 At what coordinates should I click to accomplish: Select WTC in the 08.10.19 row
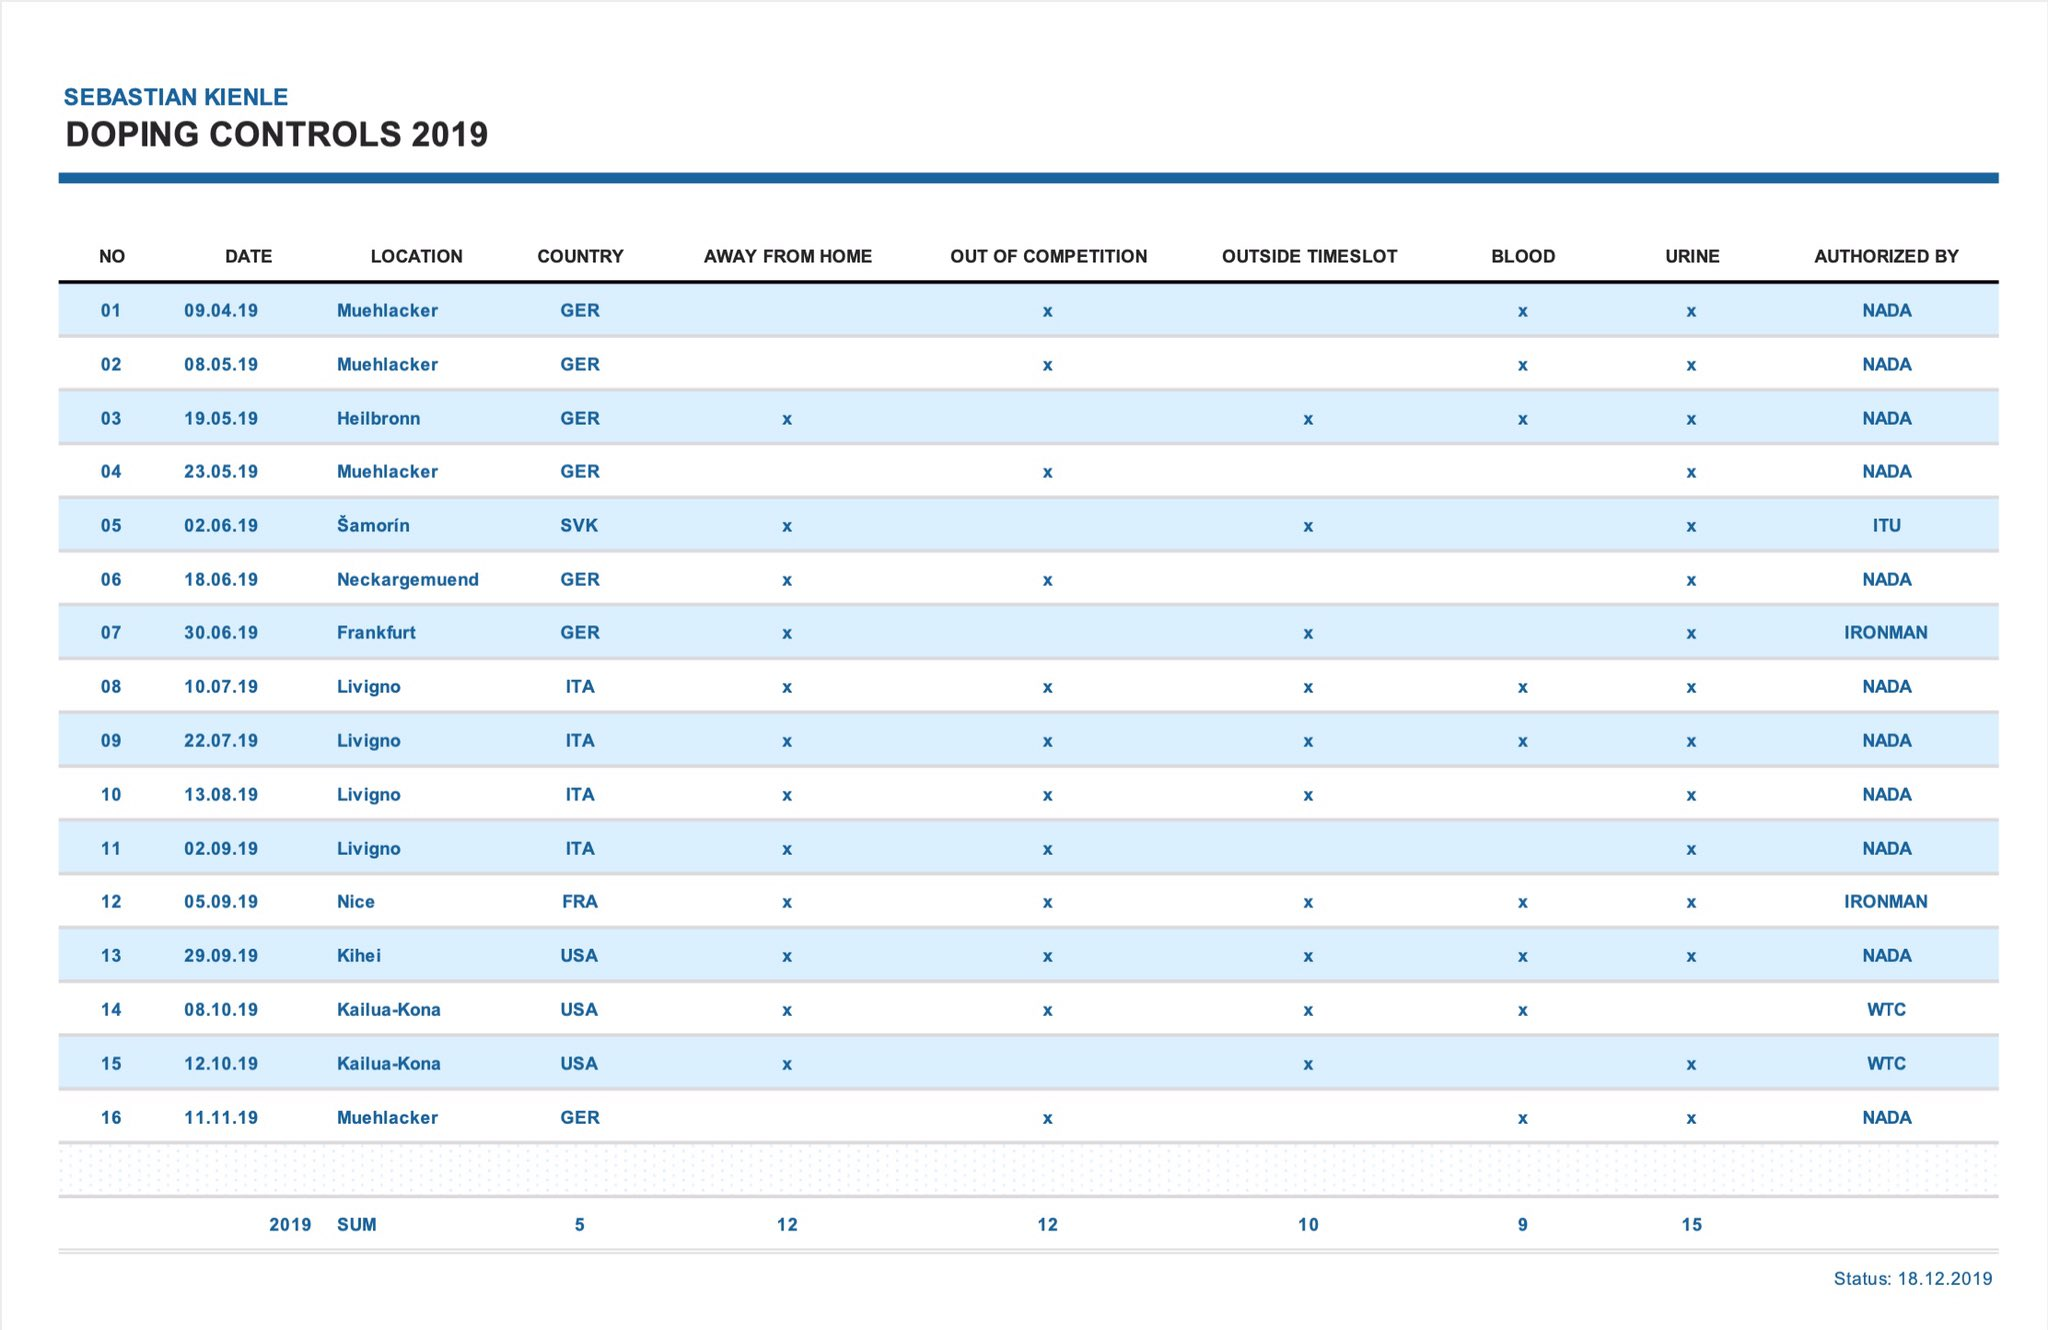coord(1887,1009)
